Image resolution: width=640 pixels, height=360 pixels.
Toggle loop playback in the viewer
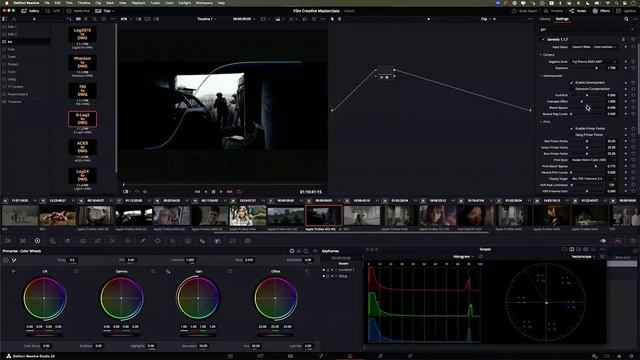point(239,191)
